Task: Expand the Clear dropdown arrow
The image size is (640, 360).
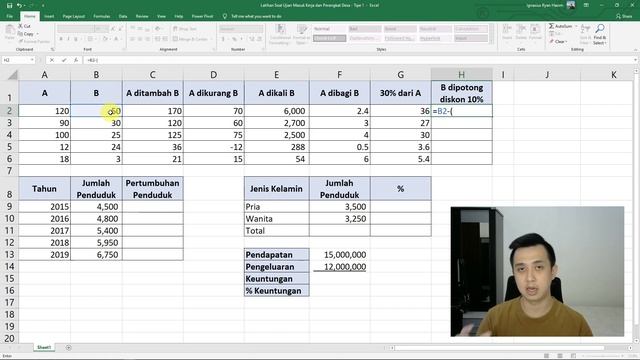Action: coord(567,42)
